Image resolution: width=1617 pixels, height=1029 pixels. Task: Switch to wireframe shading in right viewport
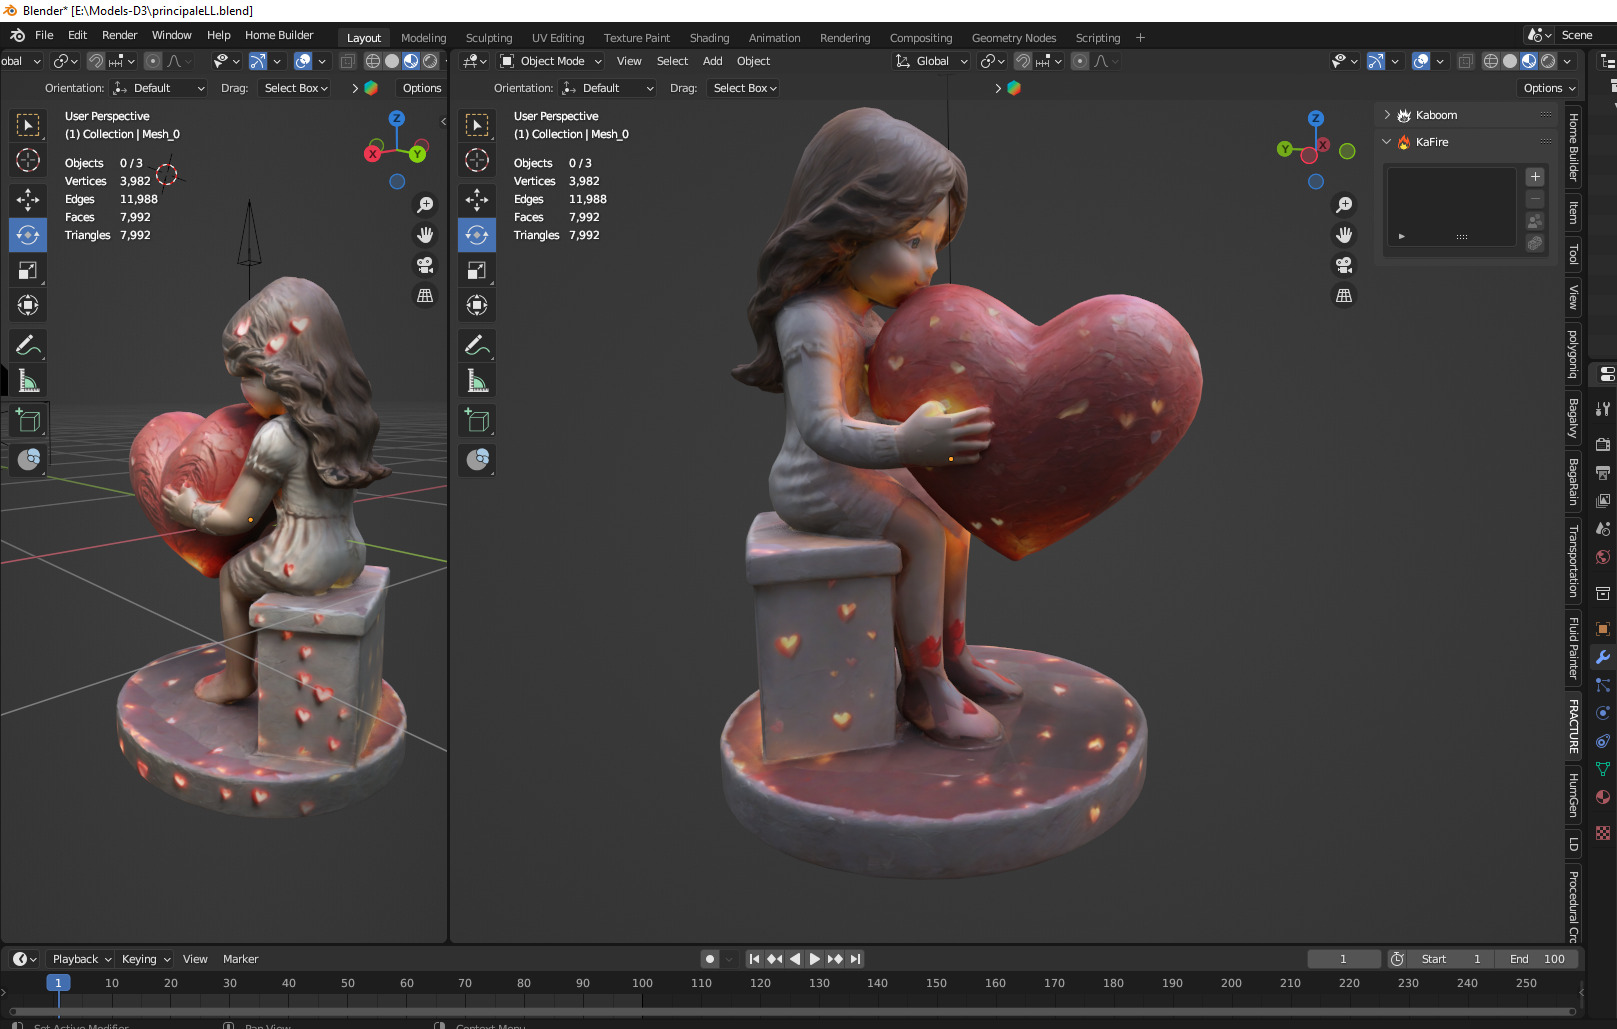tap(1491, 61)
